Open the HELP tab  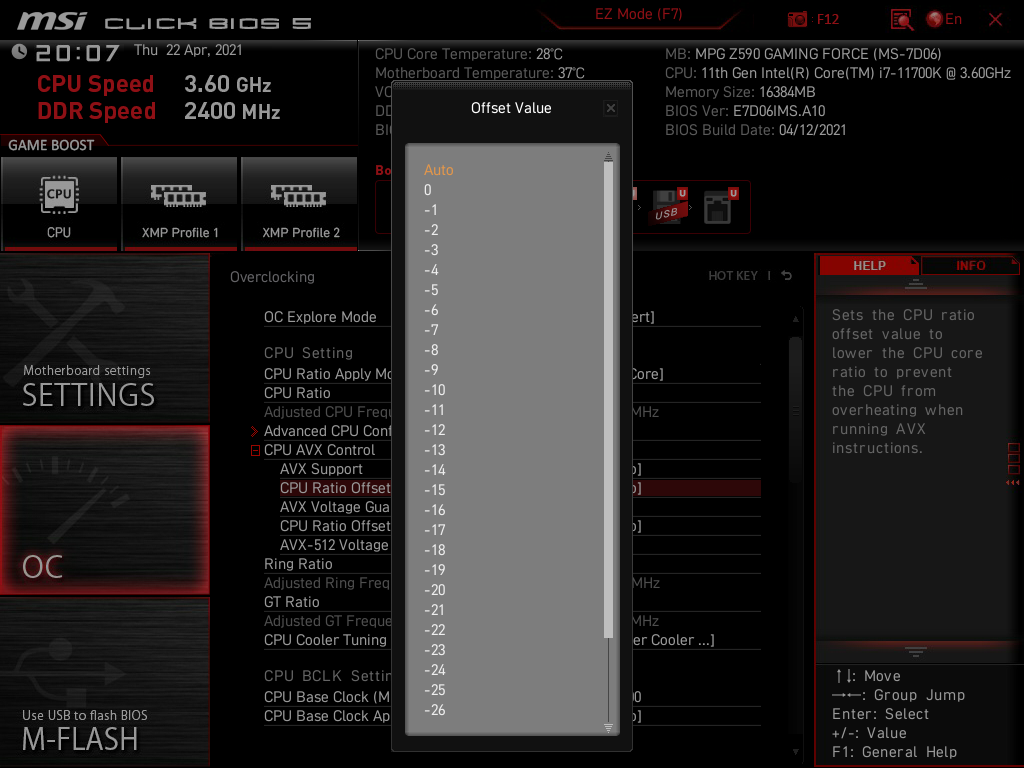click(869, 266)
